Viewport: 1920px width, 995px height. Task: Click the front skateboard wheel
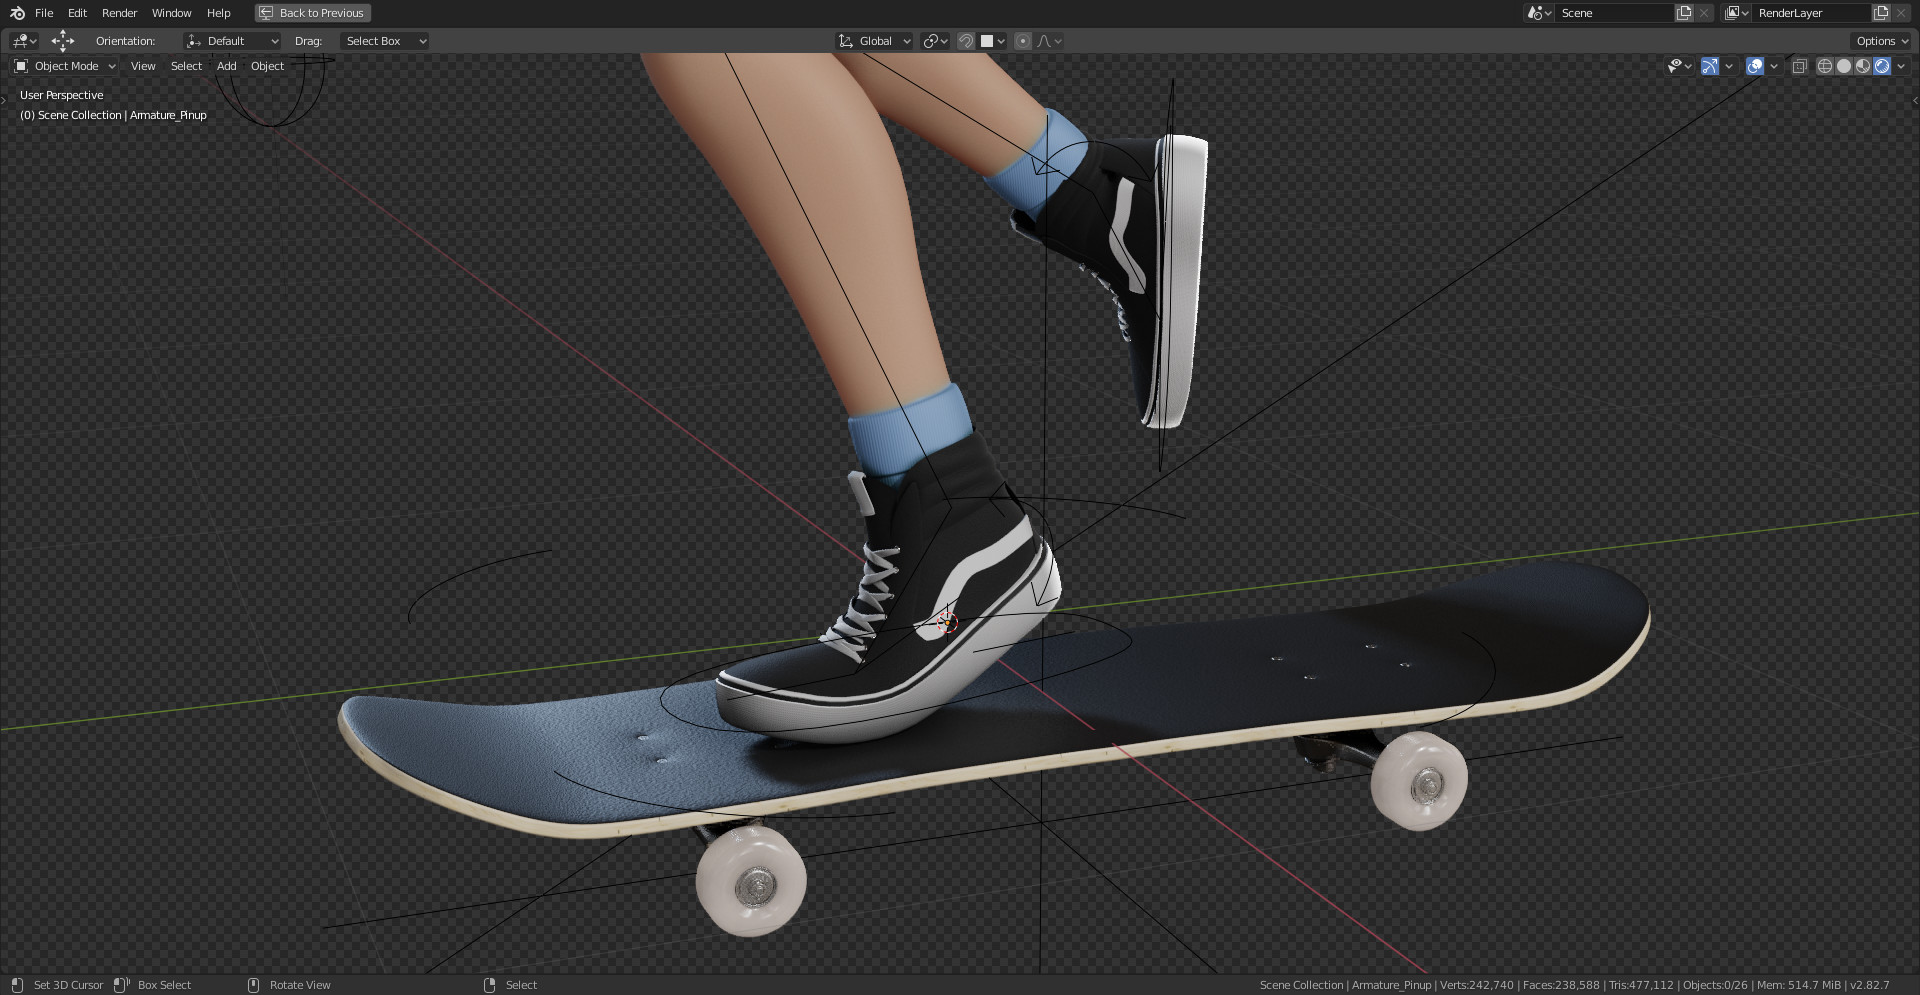[752, 881]
